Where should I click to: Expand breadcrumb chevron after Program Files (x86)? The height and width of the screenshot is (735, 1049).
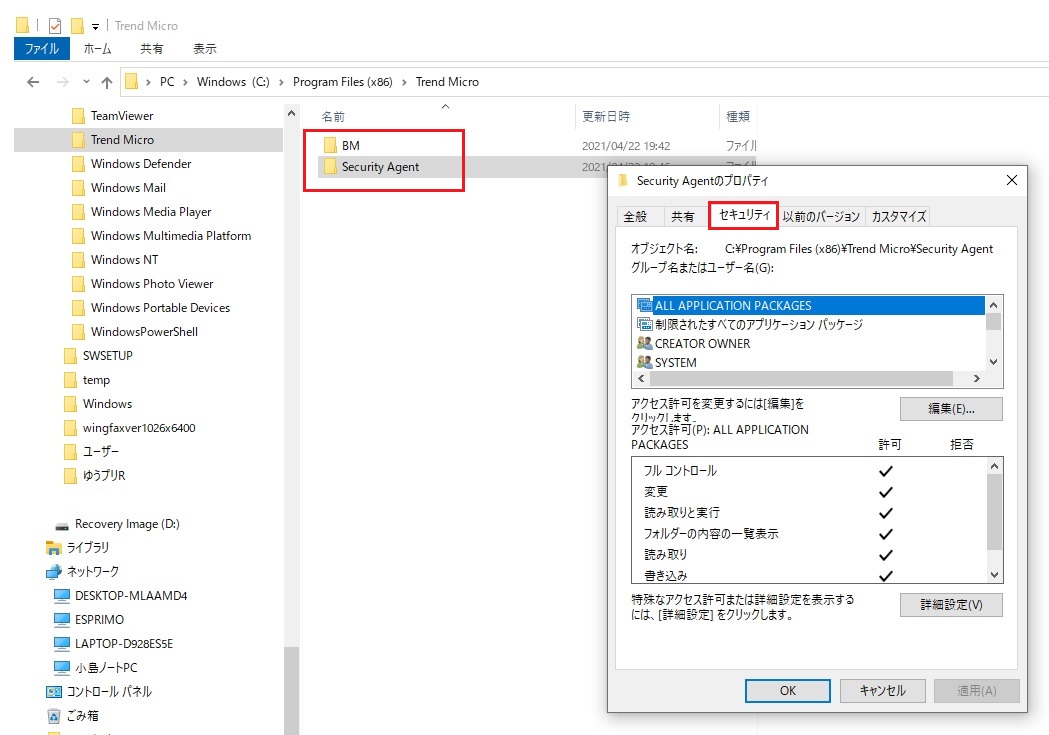tap(404, 82)
